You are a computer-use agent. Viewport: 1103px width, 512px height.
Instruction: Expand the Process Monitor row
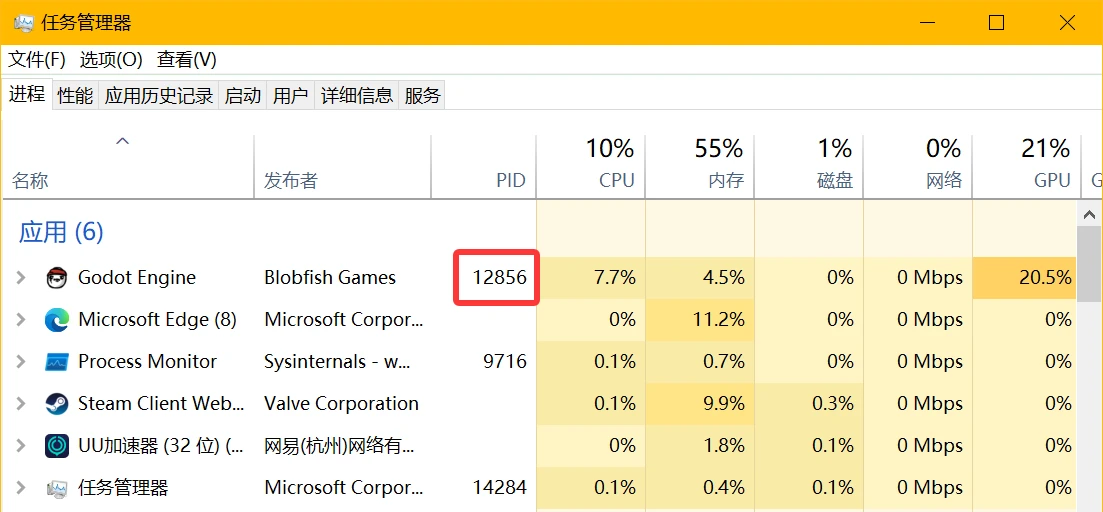tap(21, 362)
